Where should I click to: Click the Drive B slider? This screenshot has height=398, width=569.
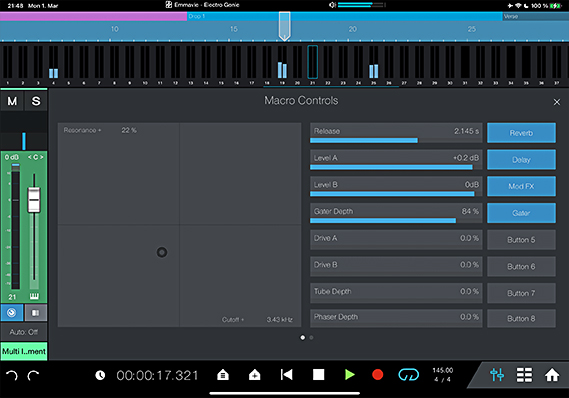point(396,267)
